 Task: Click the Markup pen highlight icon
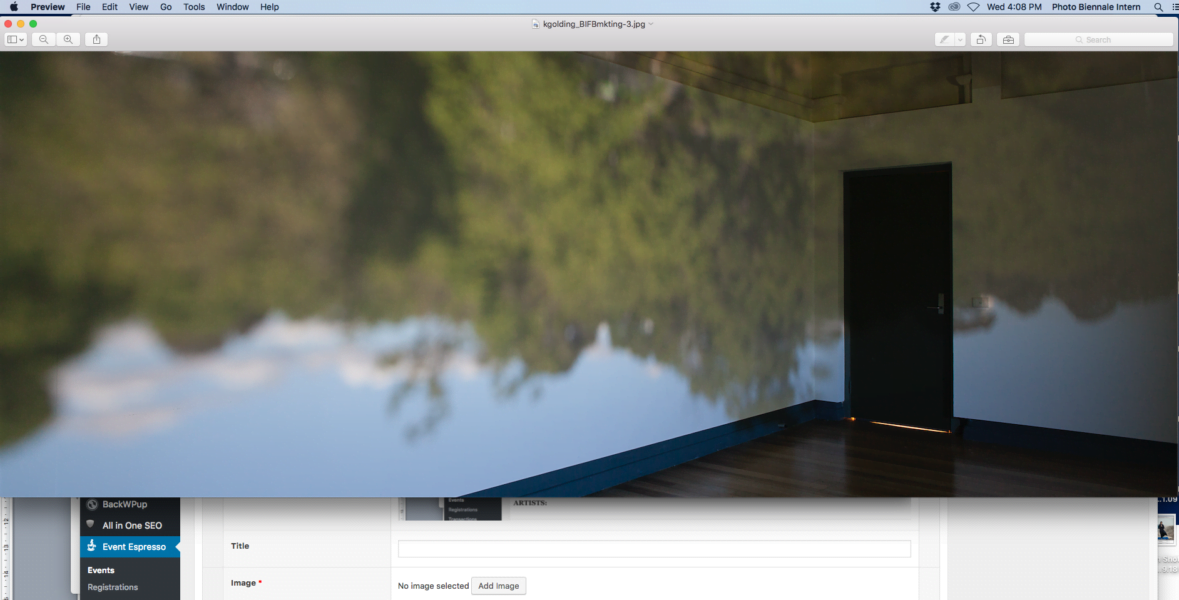(944, 39)
